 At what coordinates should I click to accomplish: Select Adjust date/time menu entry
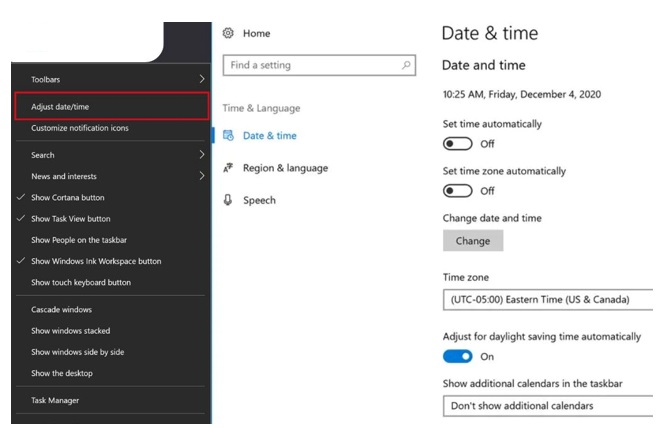tap(112, 107)
